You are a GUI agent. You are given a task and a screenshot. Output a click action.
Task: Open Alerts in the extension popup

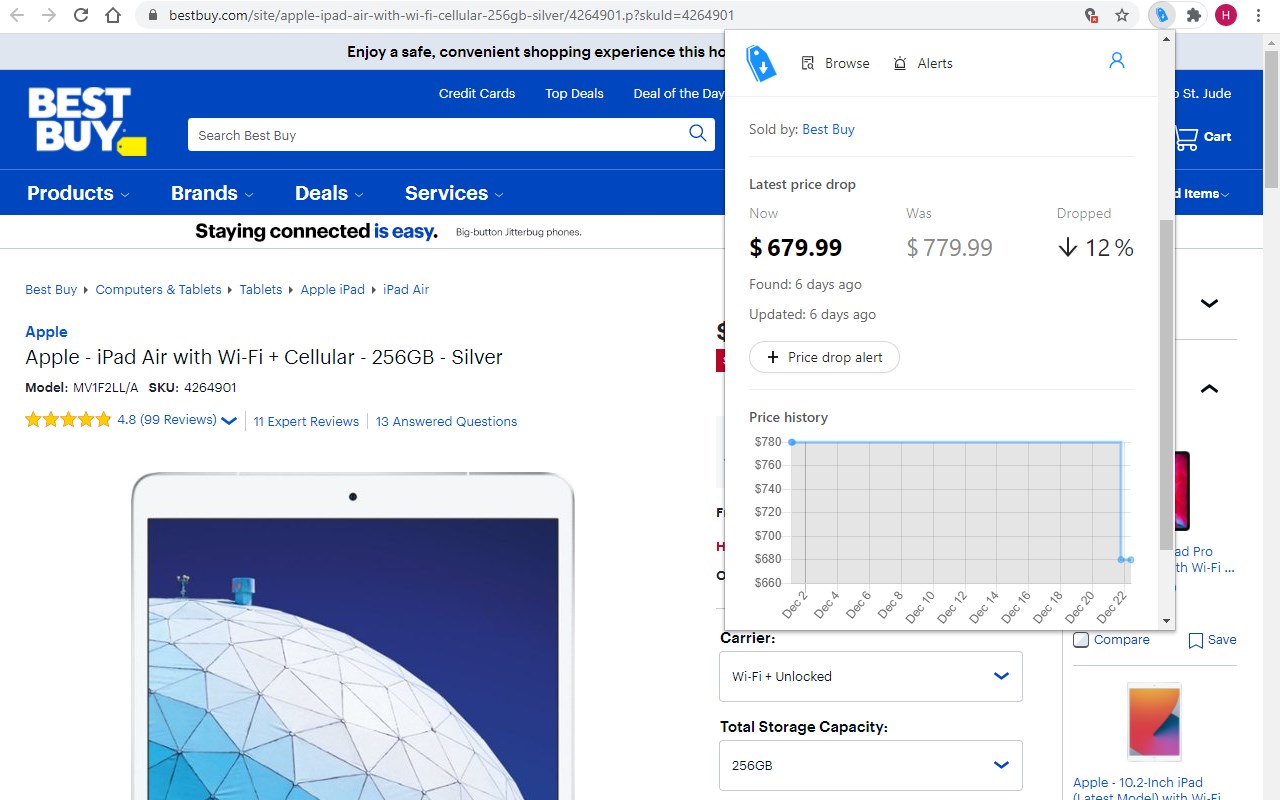coord(923,63)
